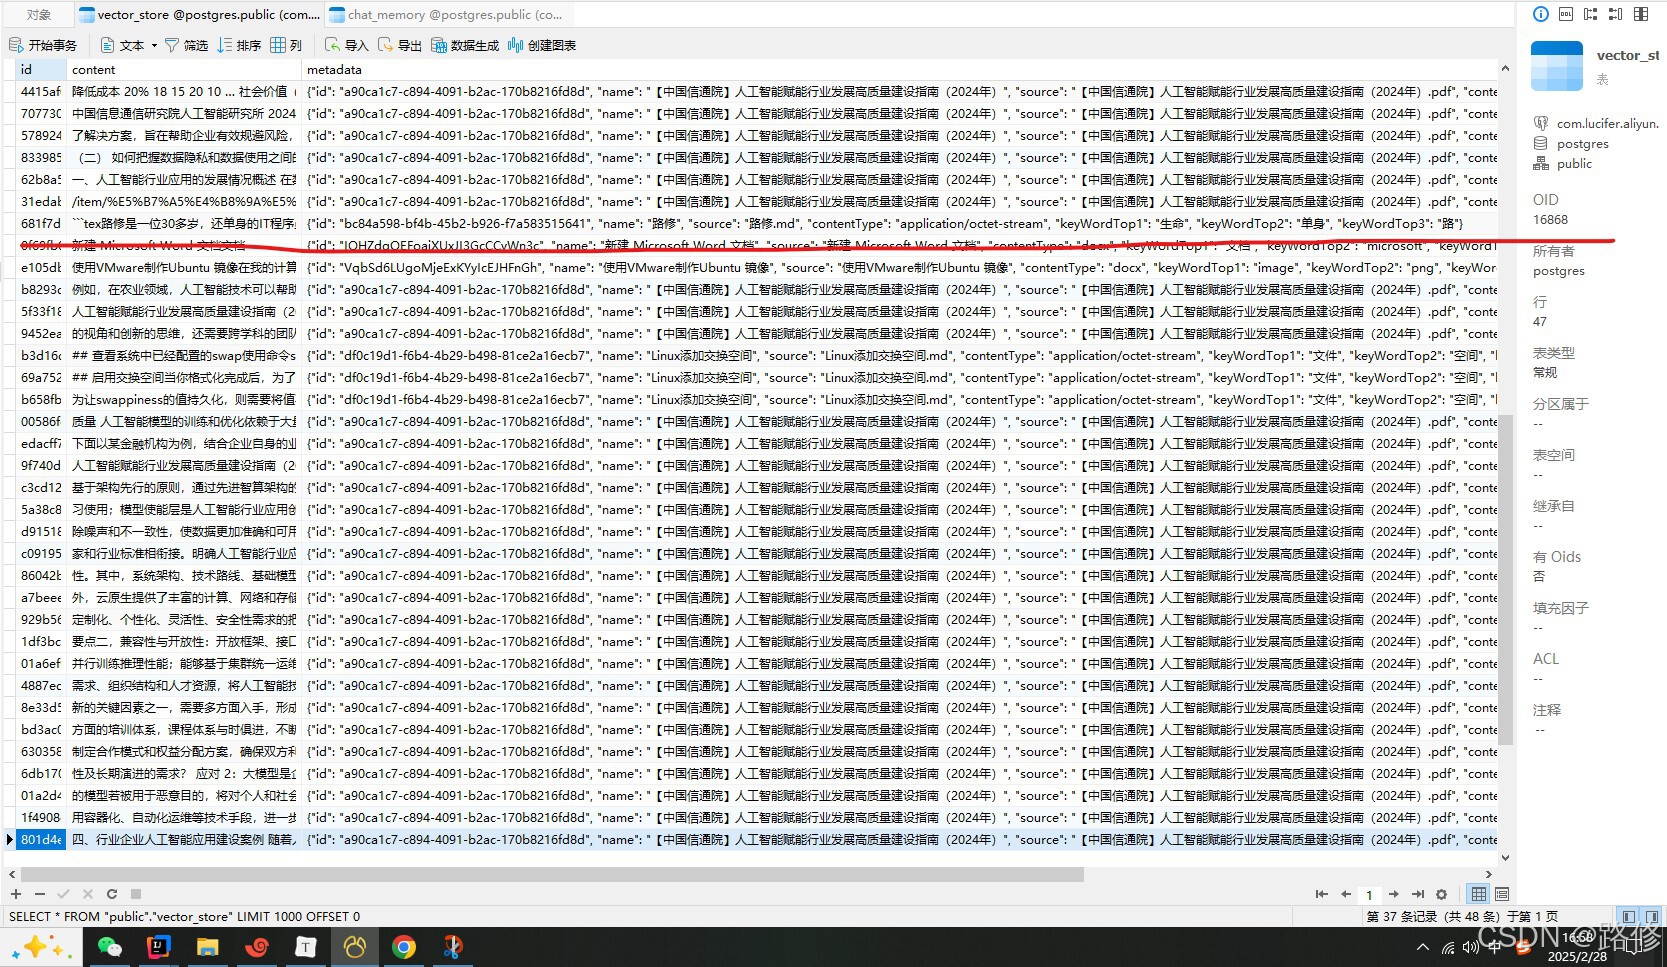Click the add record plus icon
Screen dimensions: 1667x967
tap(16, 894)
